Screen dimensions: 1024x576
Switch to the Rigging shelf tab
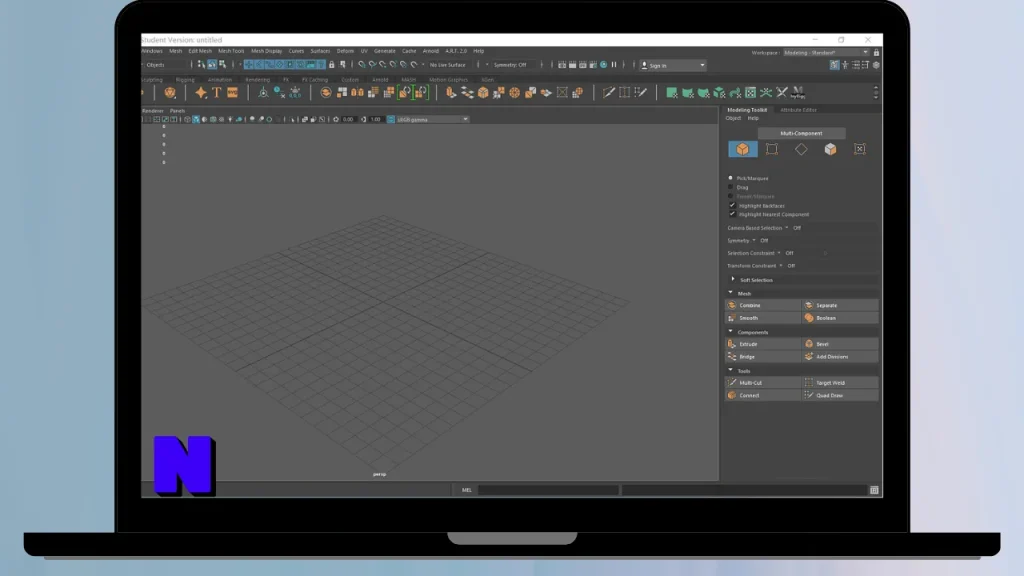coord(185,80)
